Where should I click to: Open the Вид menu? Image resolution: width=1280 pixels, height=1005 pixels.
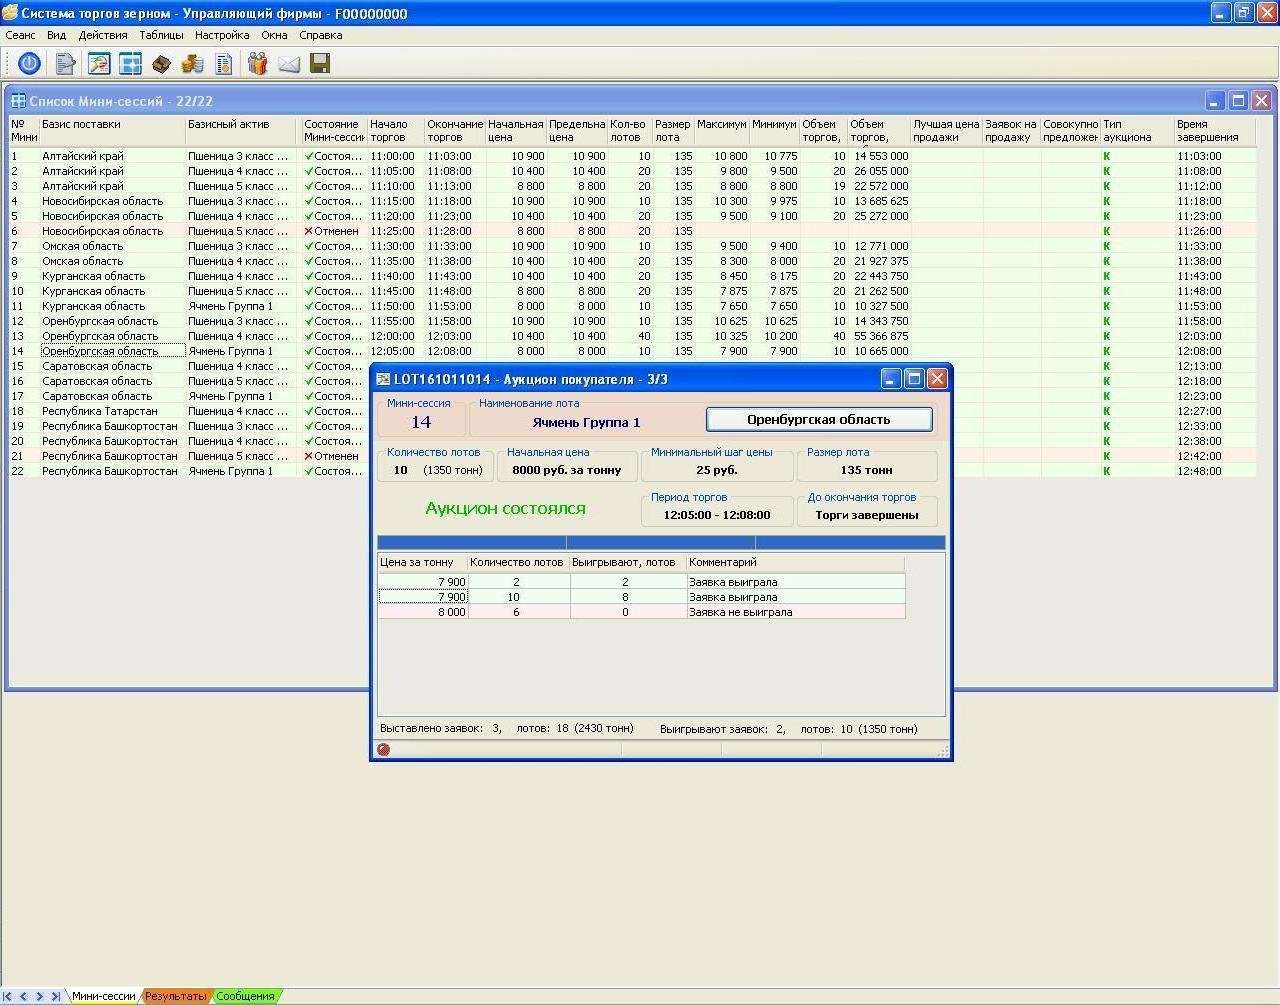pyautogui.click(x=56, y=35)
